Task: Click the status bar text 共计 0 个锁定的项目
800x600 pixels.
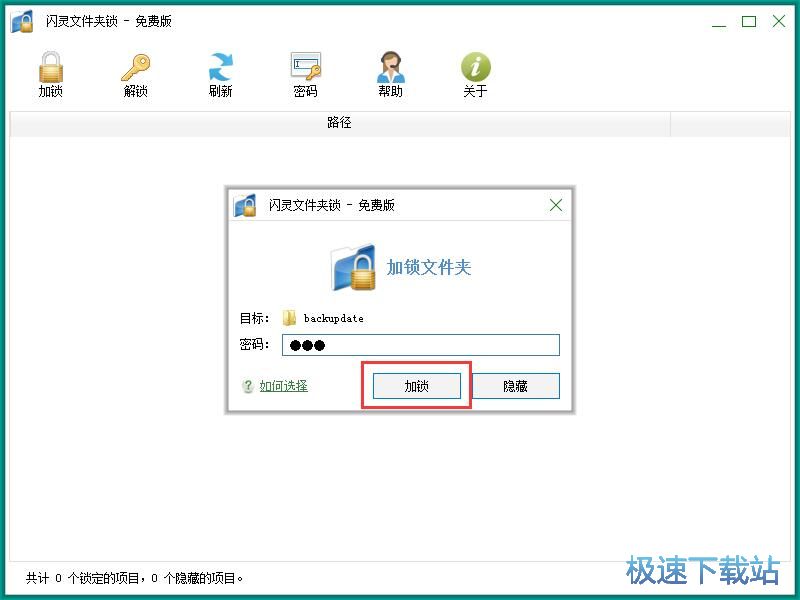Action: (x=82, y=578)
